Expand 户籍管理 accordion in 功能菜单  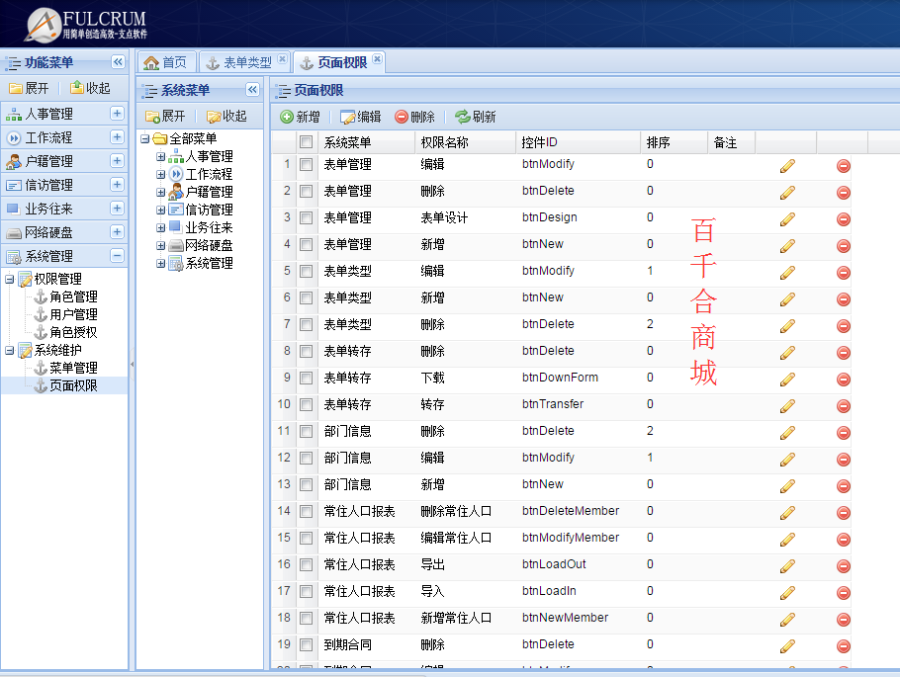coord(117,160)
